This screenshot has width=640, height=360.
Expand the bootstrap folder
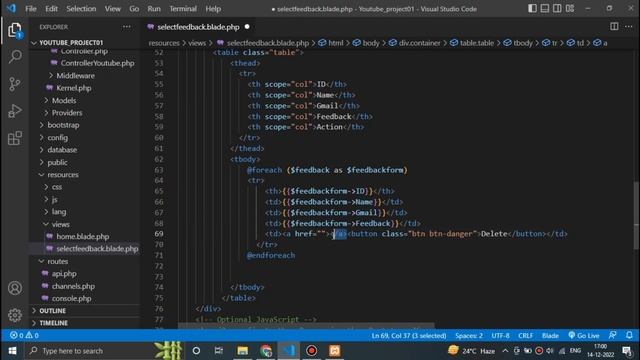(x=63, y=125)
